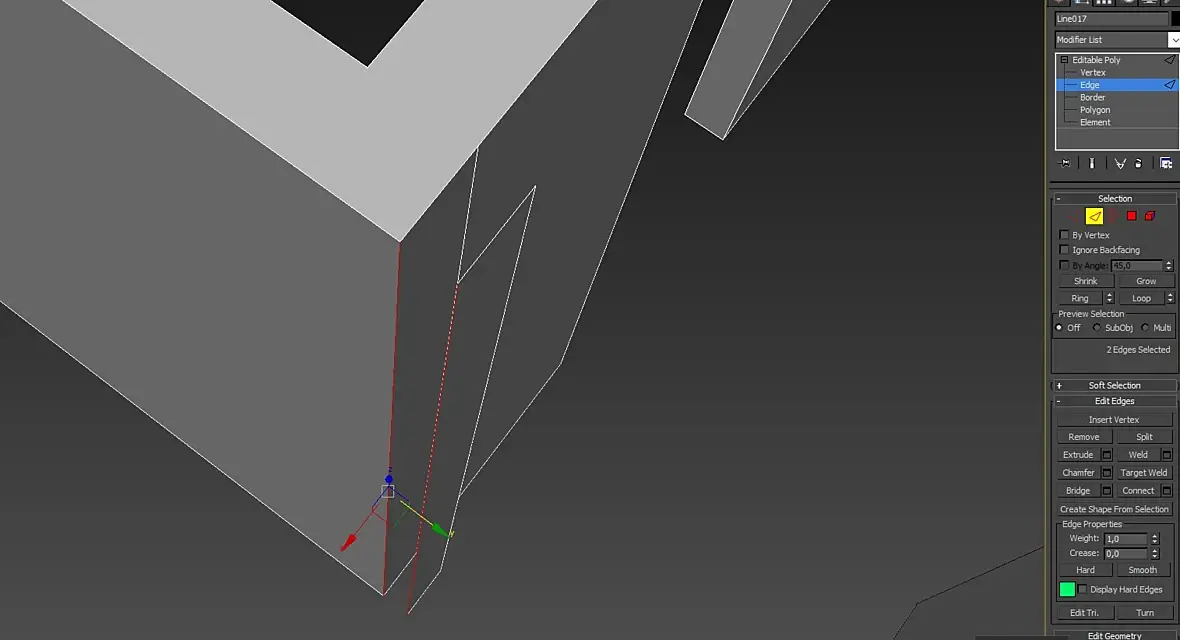Viewport: 1180px width, 640px height.
Task: Collapse the Editable Poly tree node
Action: pos(1064,59)
